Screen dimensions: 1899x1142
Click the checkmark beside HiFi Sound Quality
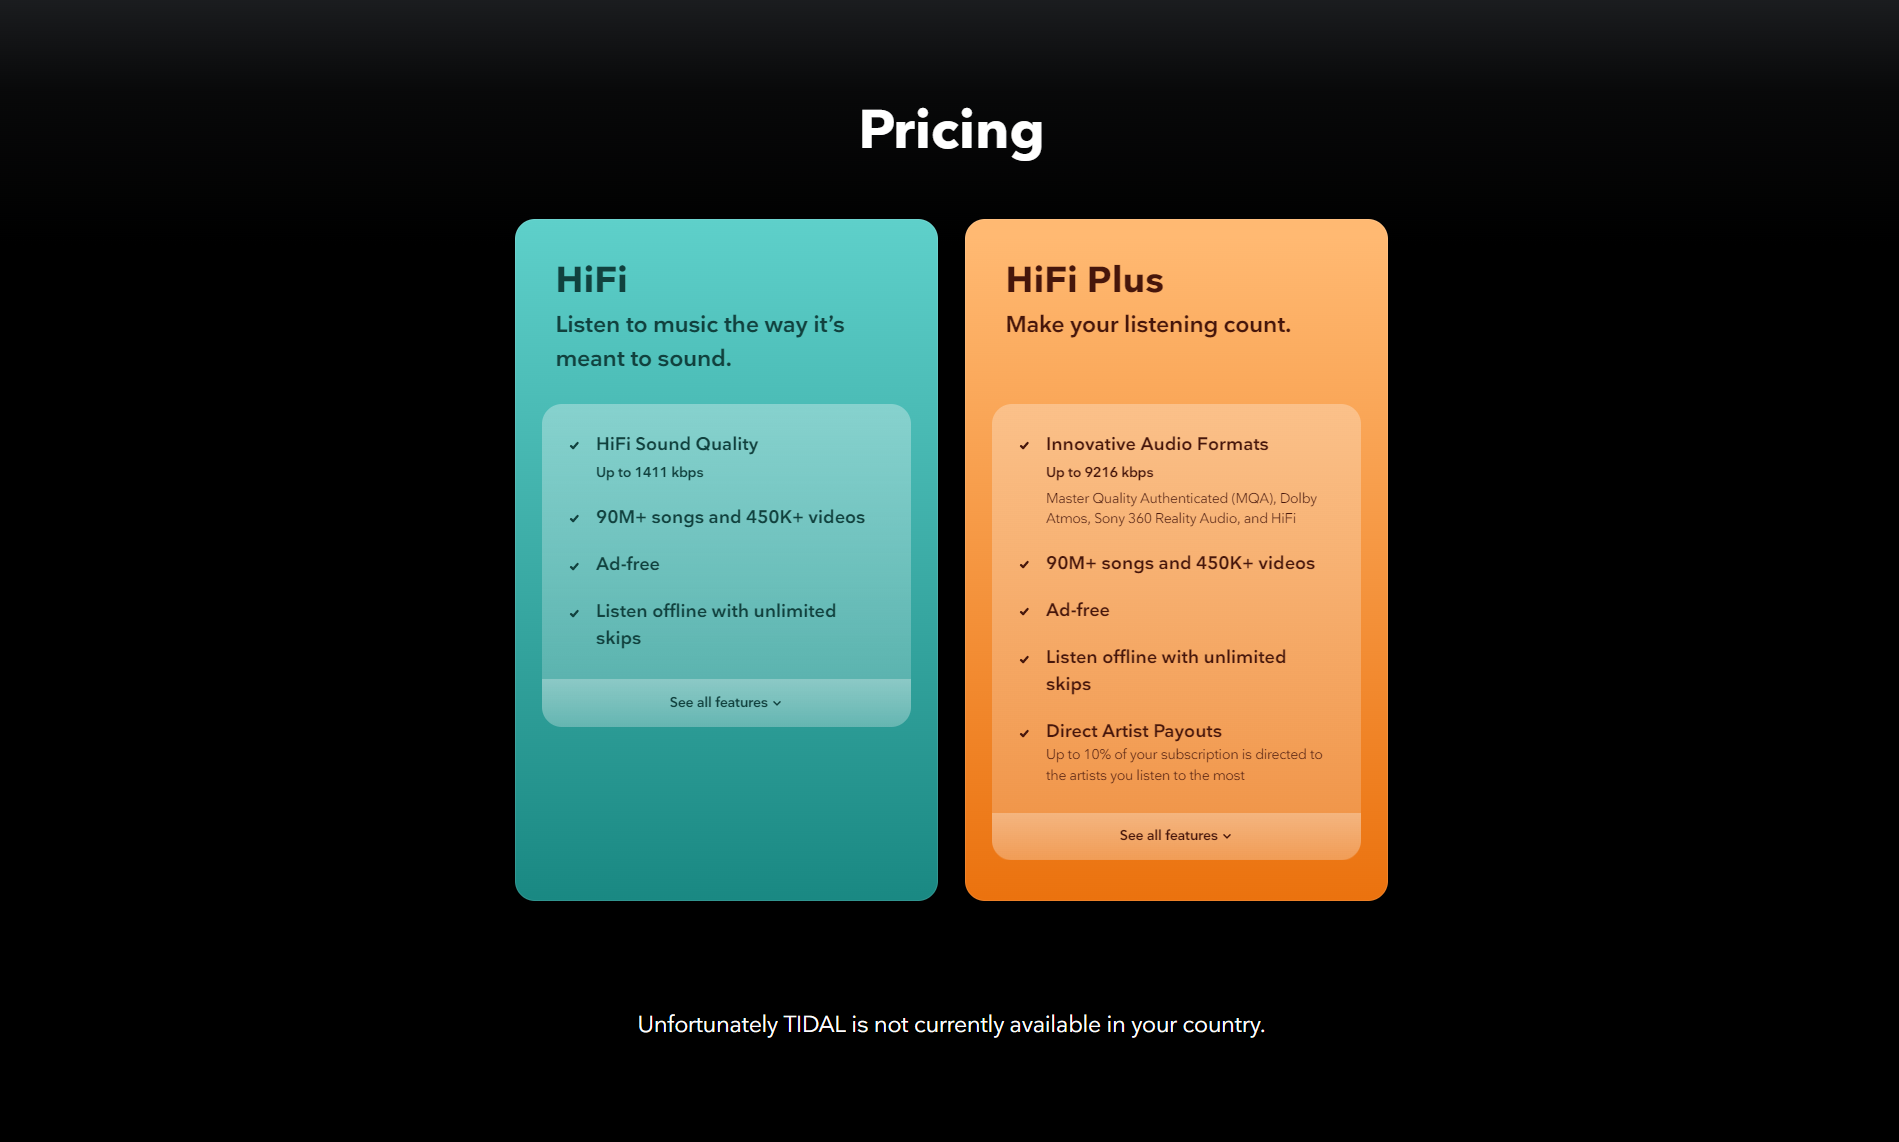pos(575,446)
